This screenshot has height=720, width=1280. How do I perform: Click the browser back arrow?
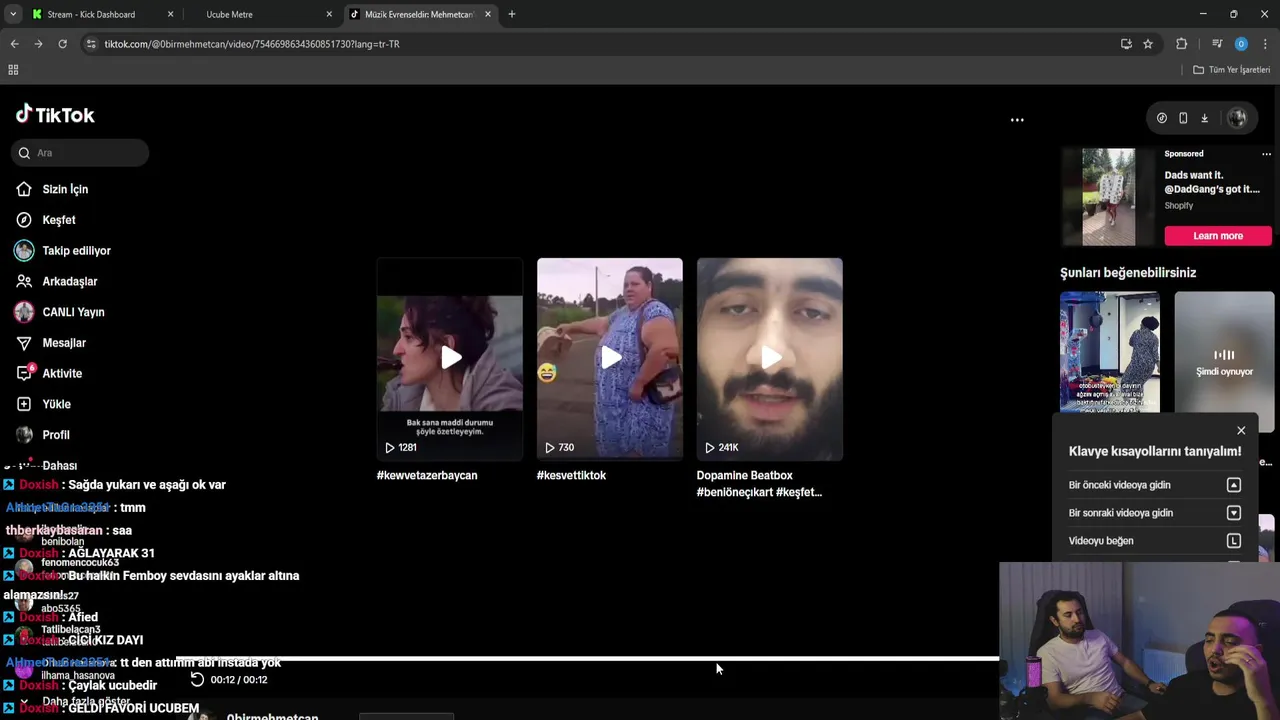pyautogui.click(x=14, y=44)
